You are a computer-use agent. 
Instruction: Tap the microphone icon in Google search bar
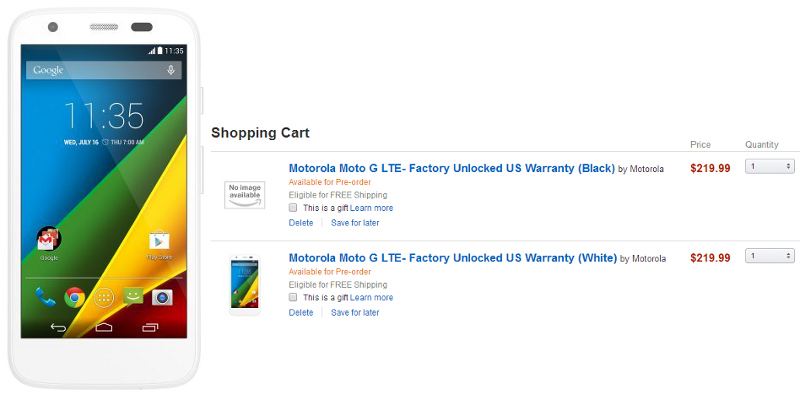pyautogui.click(x=171, y=70)
